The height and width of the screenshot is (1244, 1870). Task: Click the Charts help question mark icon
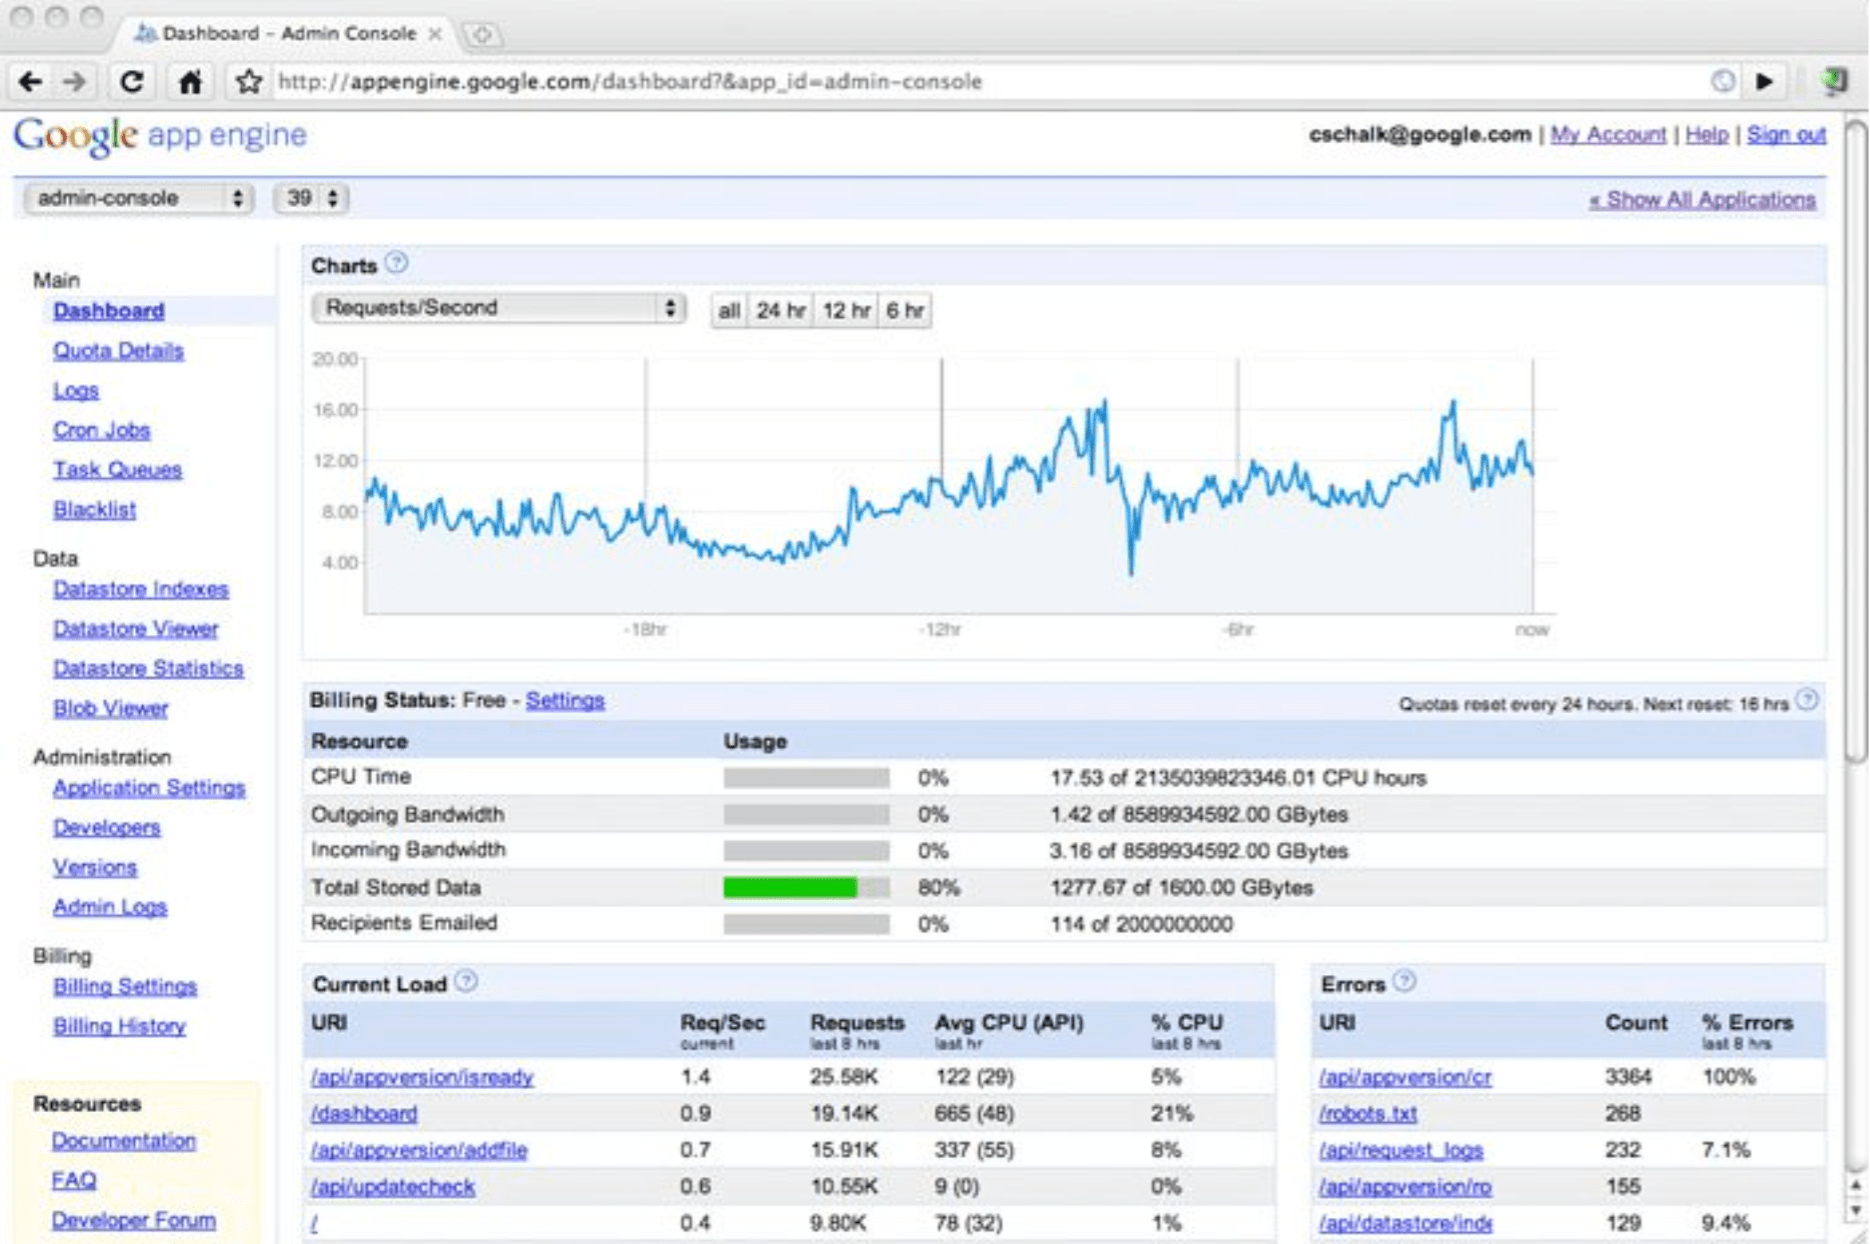pos(397,263)
